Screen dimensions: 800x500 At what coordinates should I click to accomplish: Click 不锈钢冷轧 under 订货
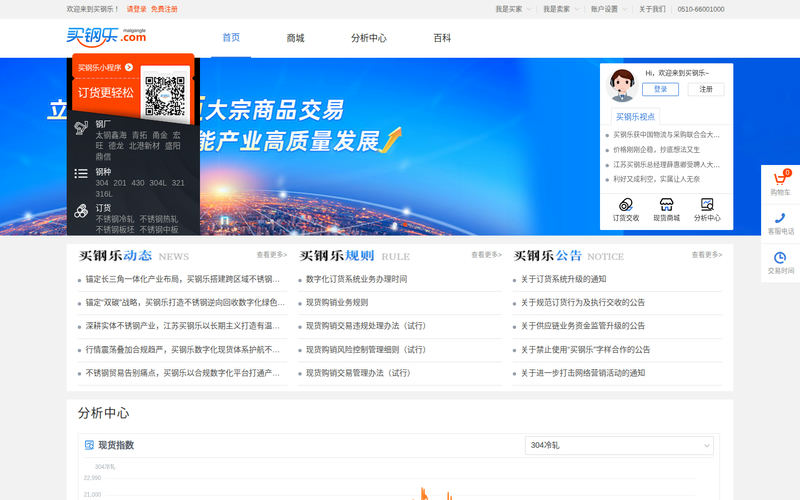(115, 219)
